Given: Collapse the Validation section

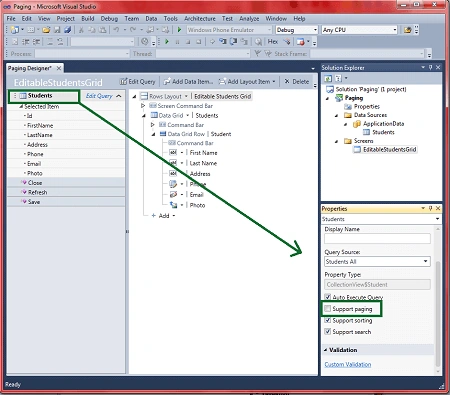Looking at the screenshot, I should coord(326,350).
